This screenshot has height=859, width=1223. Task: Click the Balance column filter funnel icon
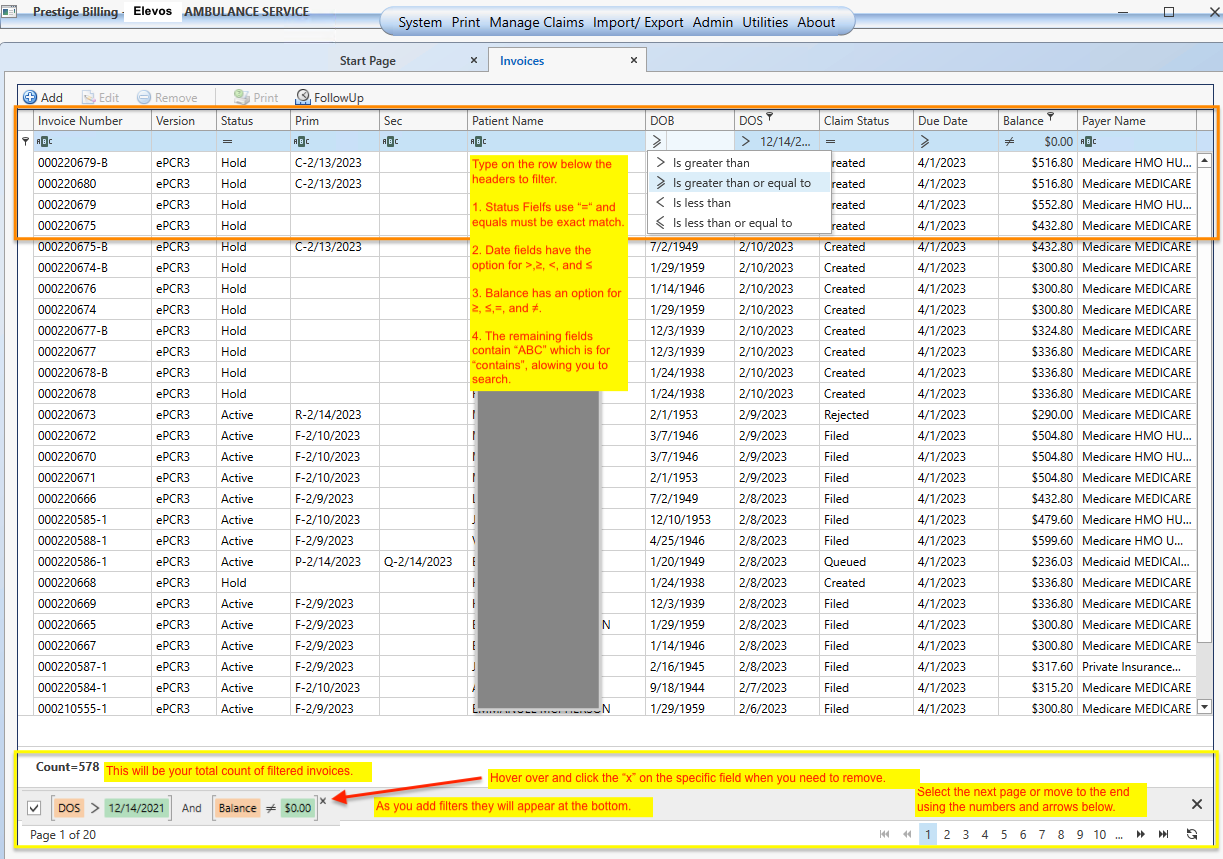[1050, 118]
